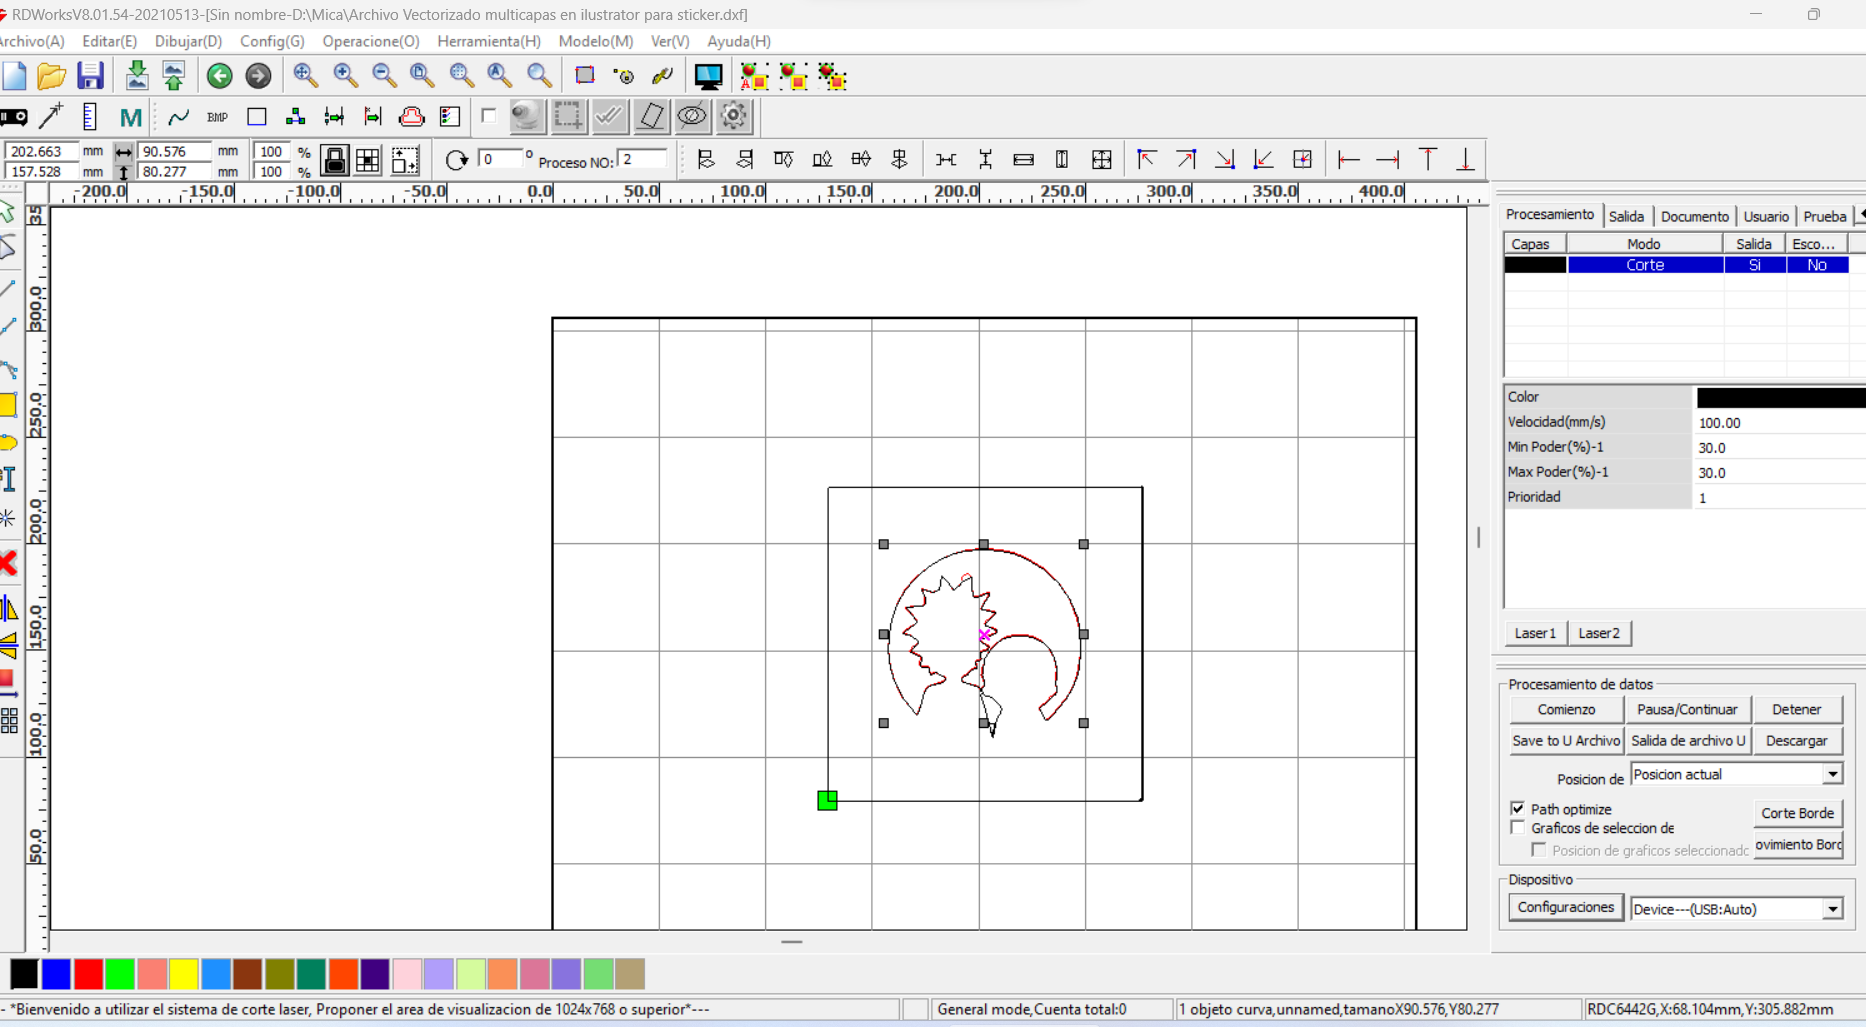This screenshot has width=1866, height=1027.
Task: Save the file with the floppy disk icon
Action: coord(90,76)
